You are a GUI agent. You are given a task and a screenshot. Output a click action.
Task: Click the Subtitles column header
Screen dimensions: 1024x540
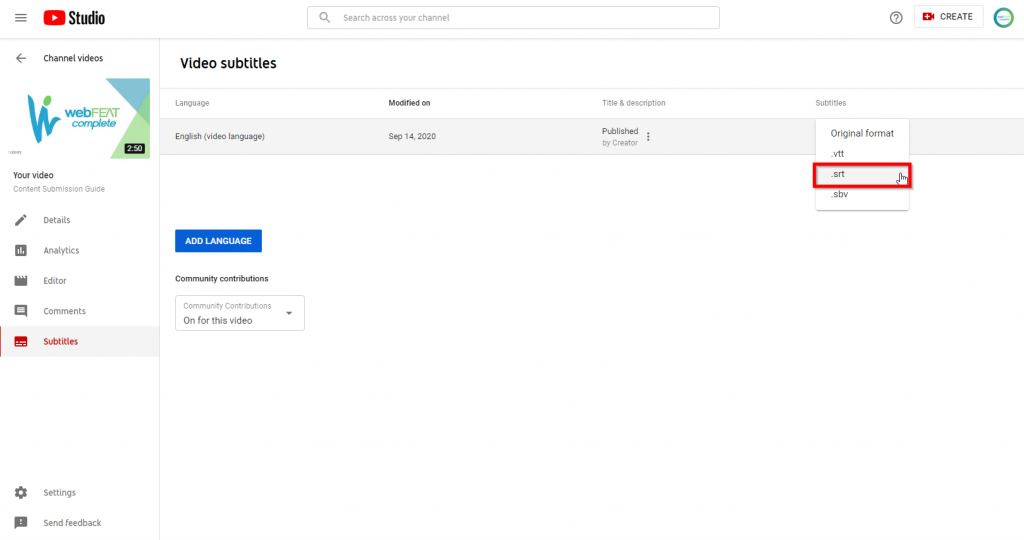(831, 103)
